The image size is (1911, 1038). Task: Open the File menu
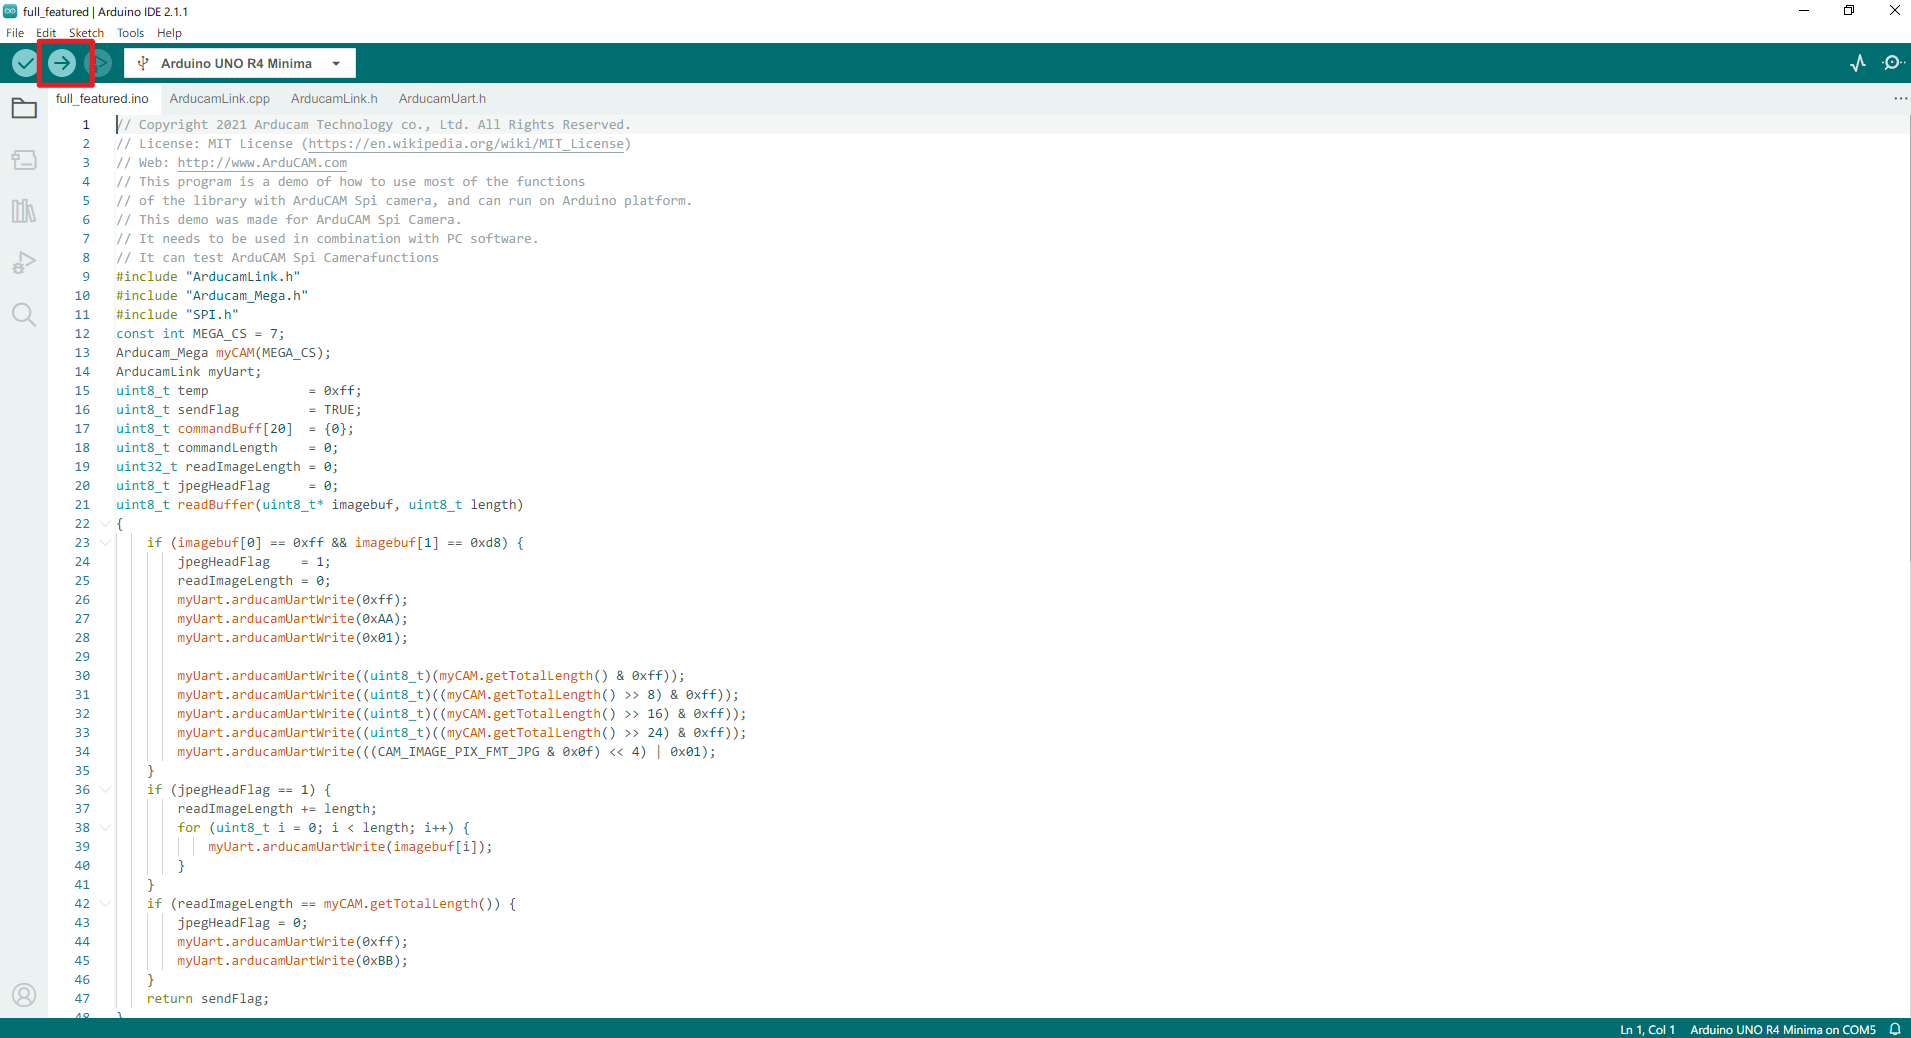[15, 33]
